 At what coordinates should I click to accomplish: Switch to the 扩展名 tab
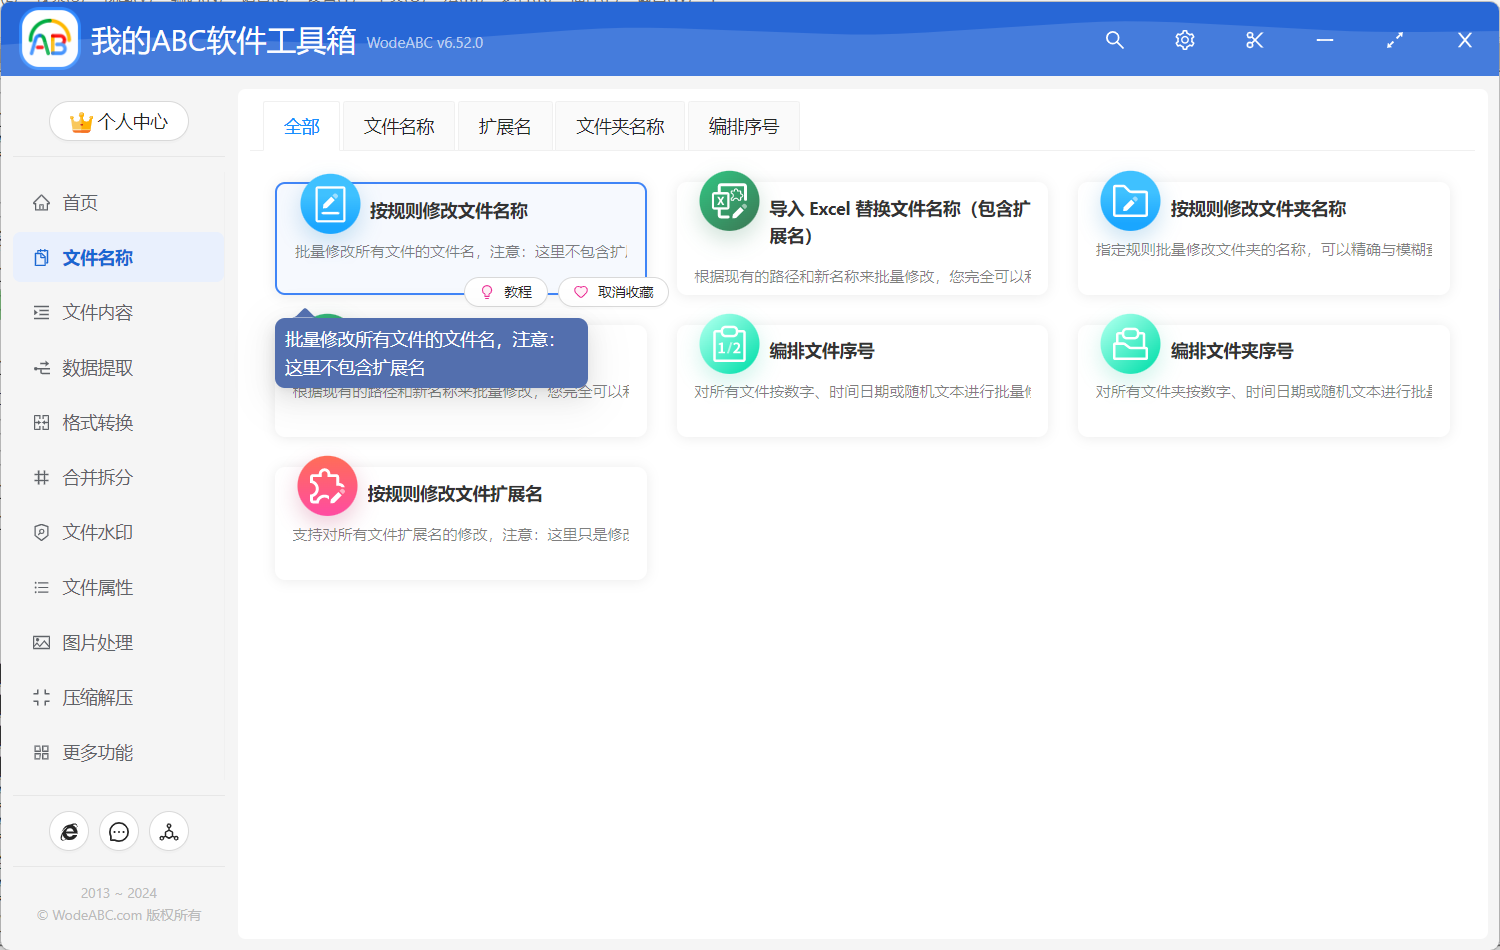pyautogui.click(x=504, y=125)
